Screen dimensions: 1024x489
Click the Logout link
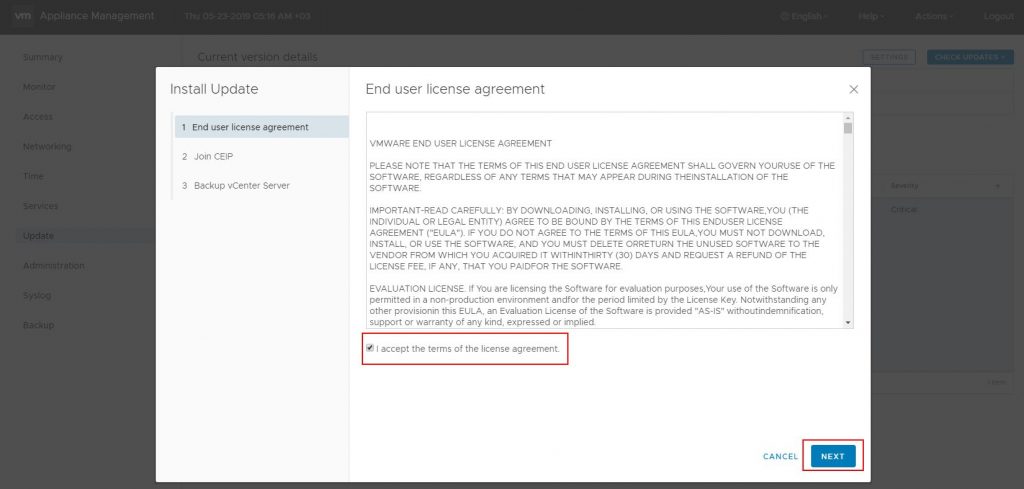pyautogui.click(x=999, y=16)
